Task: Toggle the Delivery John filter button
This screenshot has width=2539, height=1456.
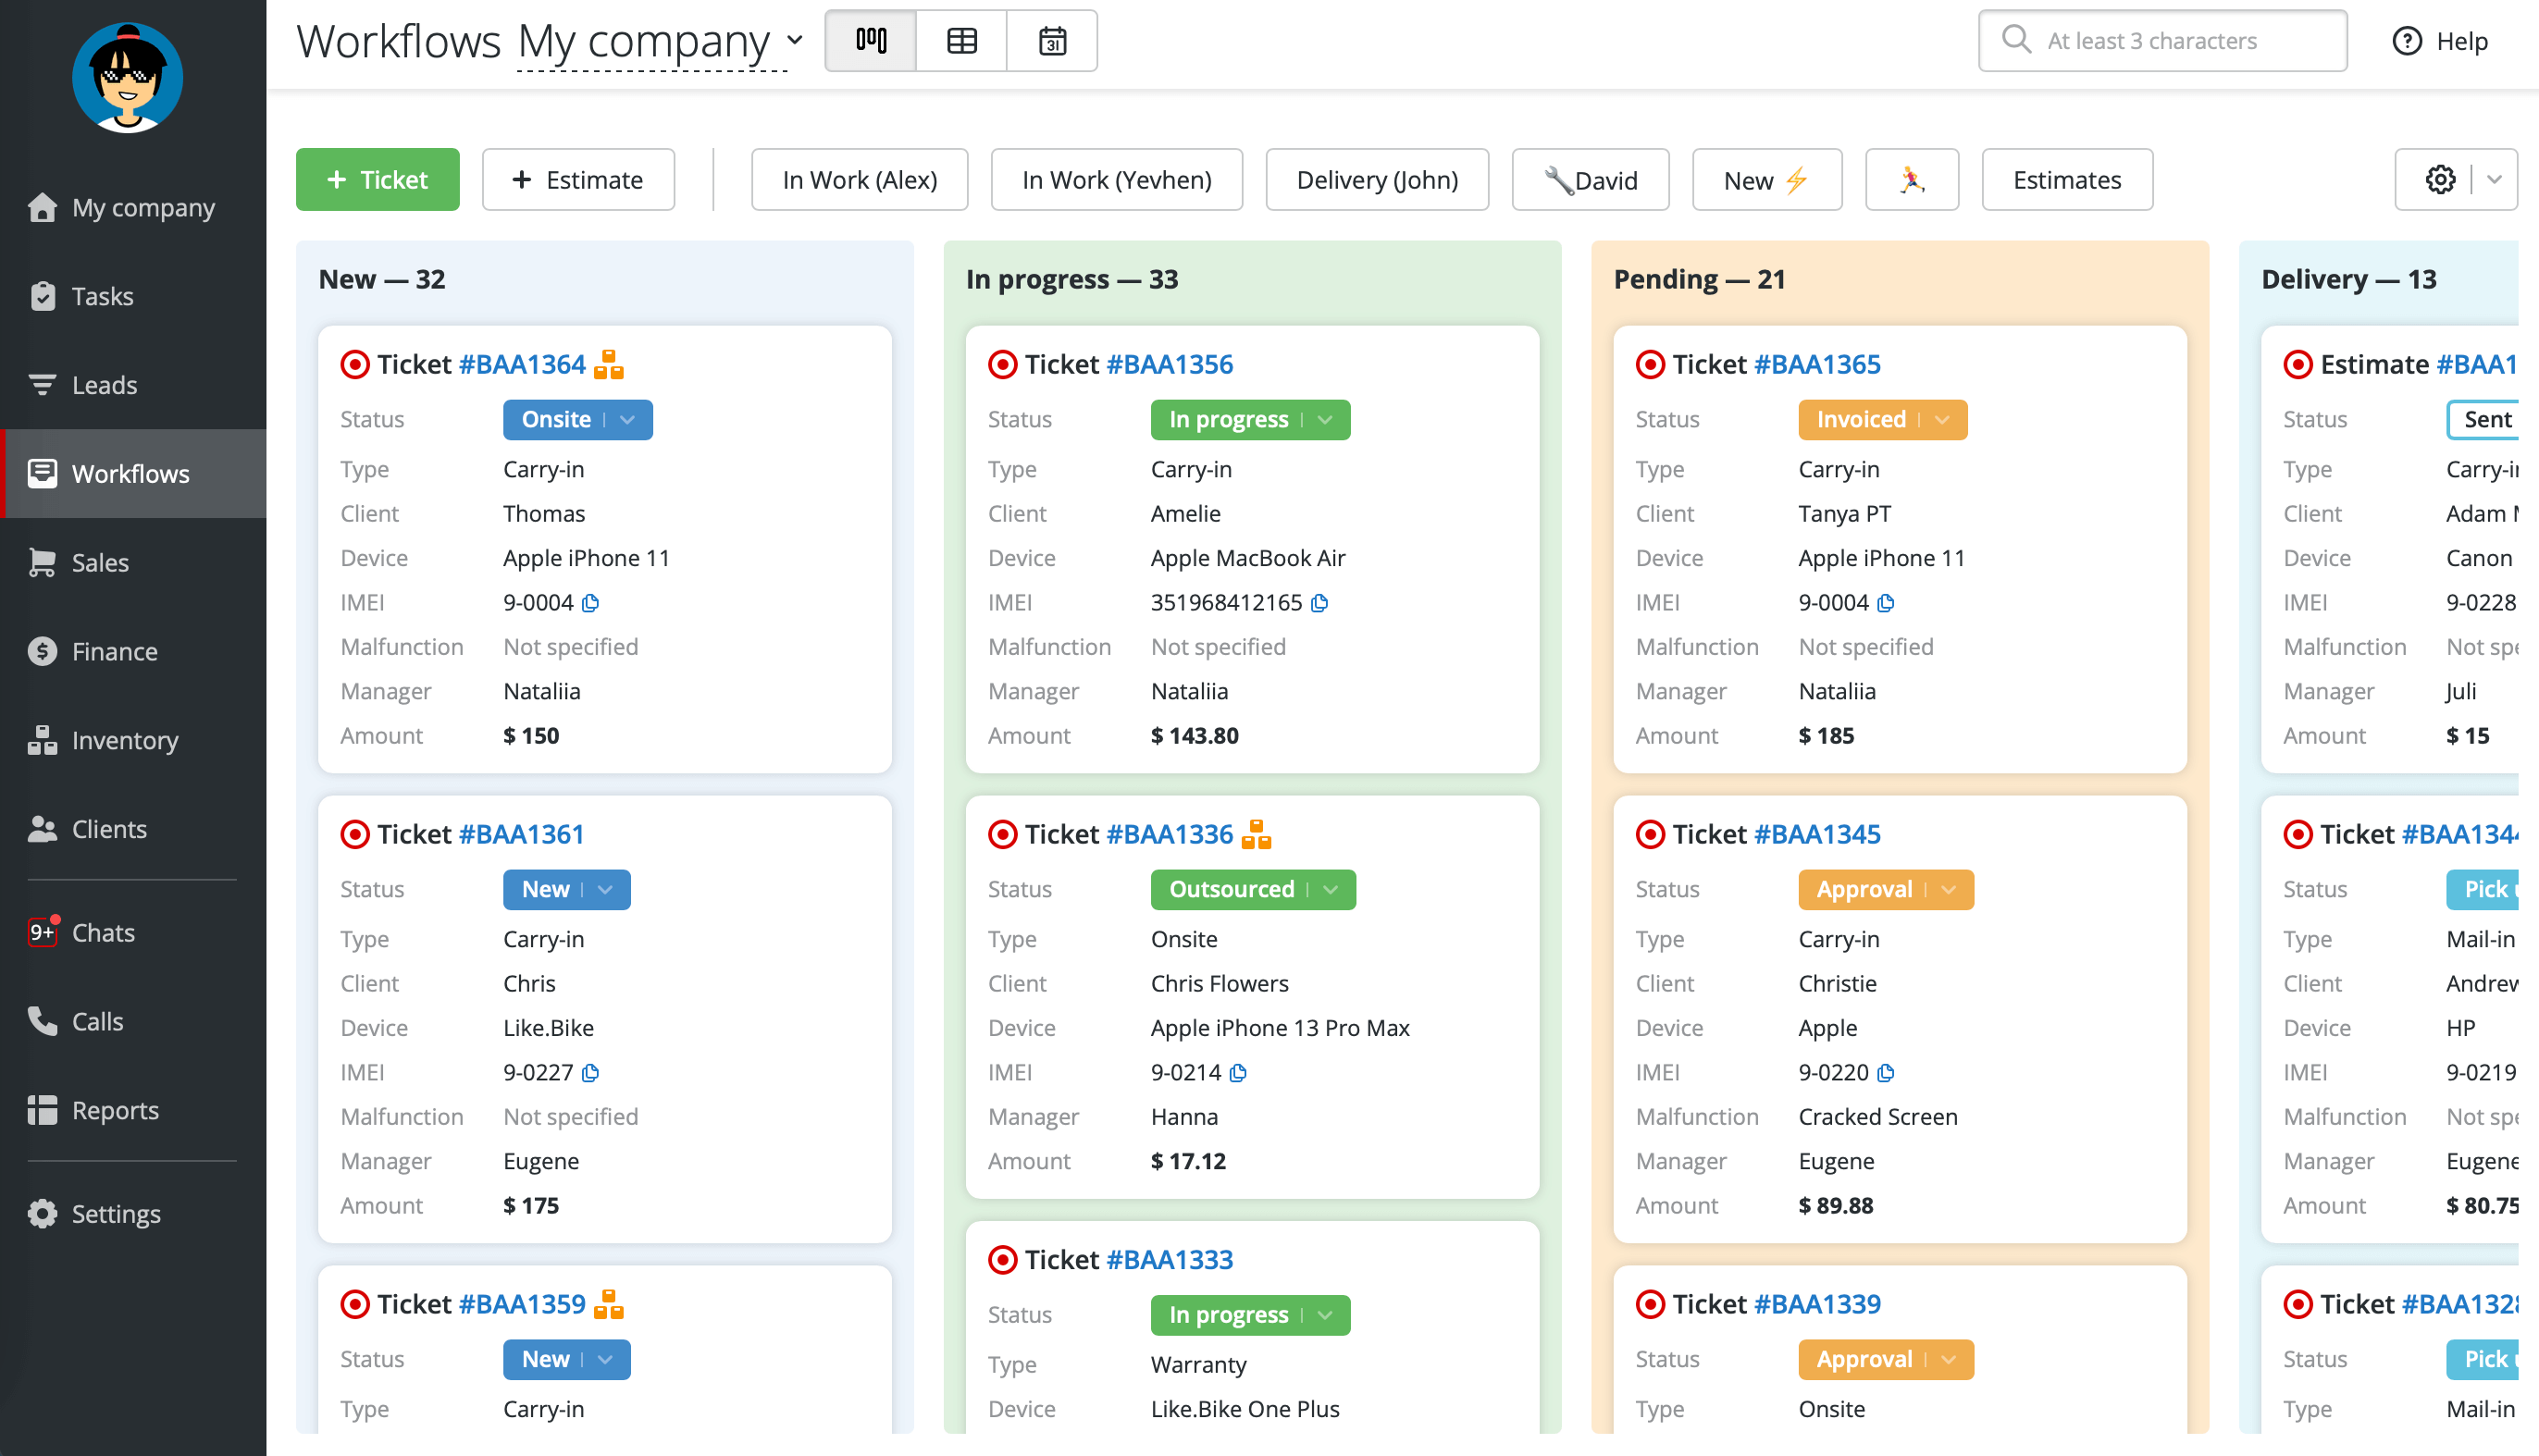Action: 1378,178
